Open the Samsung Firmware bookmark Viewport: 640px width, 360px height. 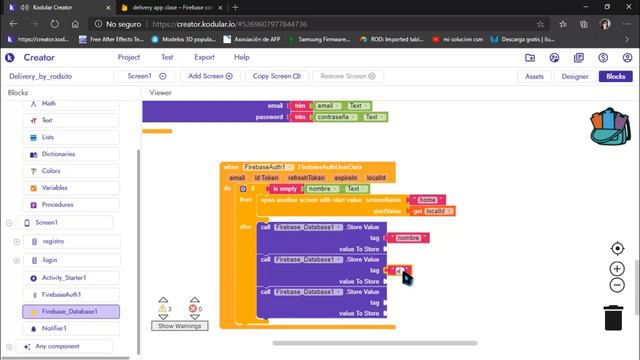point(319,40)
